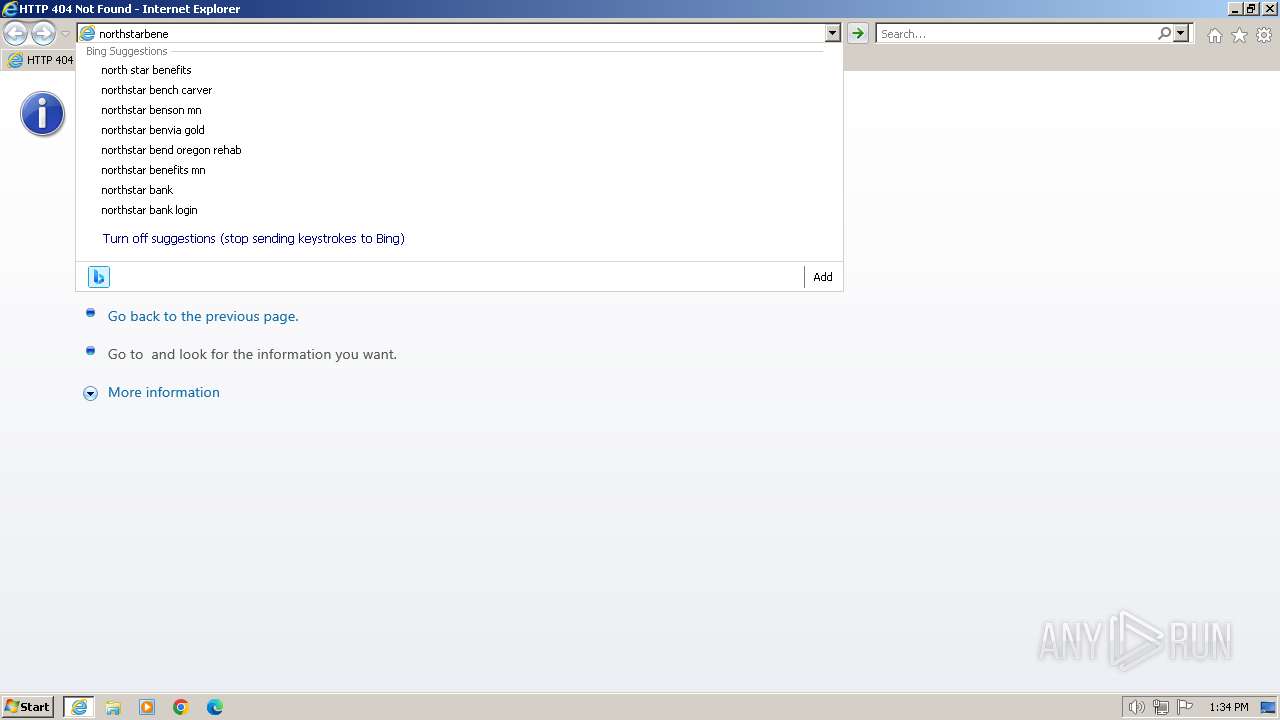The width and height of the screenshot is (1280, 720).
Task: Click the More information text link
Action: pos(164,392)
